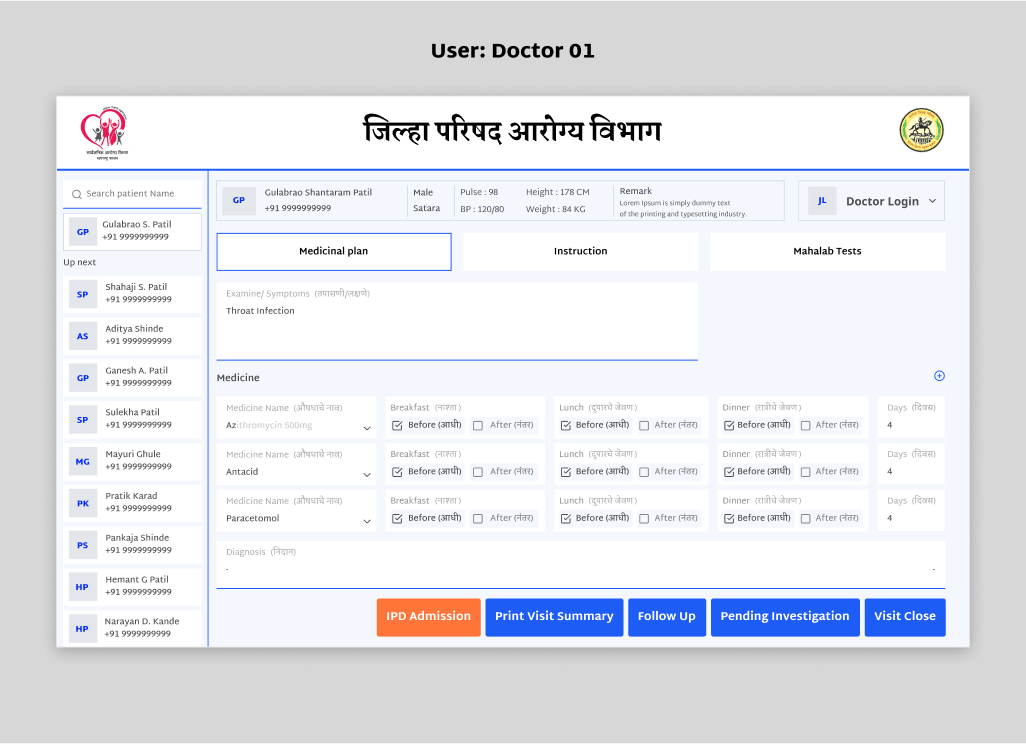The image size is (1026, 744).
Task: Select the AS avatar for Aditya Shinde
Action: point(83,336)
